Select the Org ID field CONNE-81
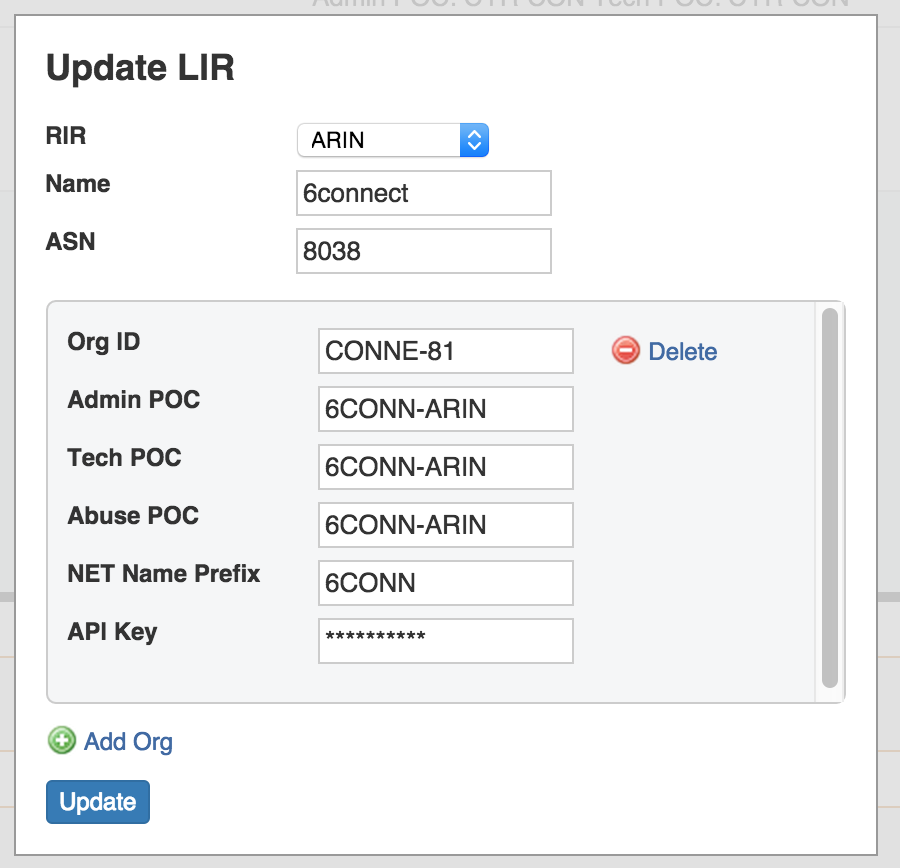 tap(445, 351)
